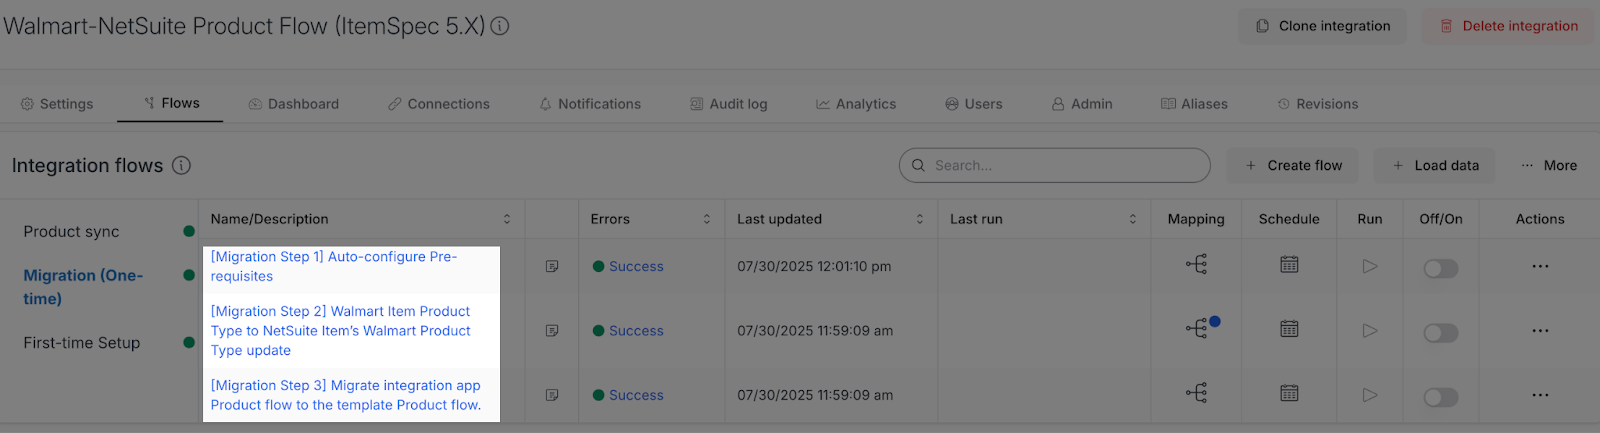
Task: Open the More options menu
Action: pyautogui.click(x=1549, y=165)
